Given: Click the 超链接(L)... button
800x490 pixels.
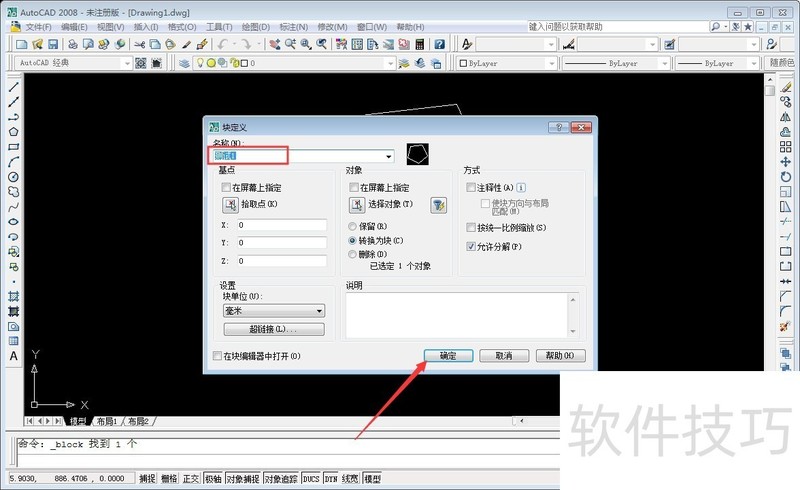Looking at the screenshot, I should click(274, 329).
